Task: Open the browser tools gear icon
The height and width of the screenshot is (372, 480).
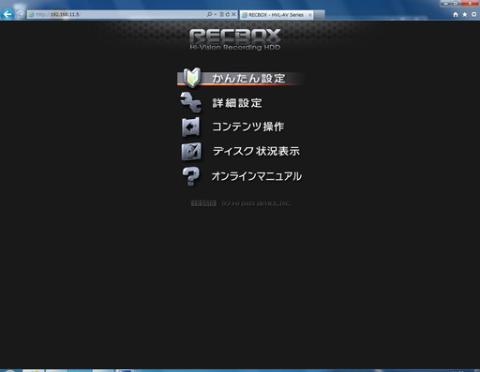Action: pos(474,14)
